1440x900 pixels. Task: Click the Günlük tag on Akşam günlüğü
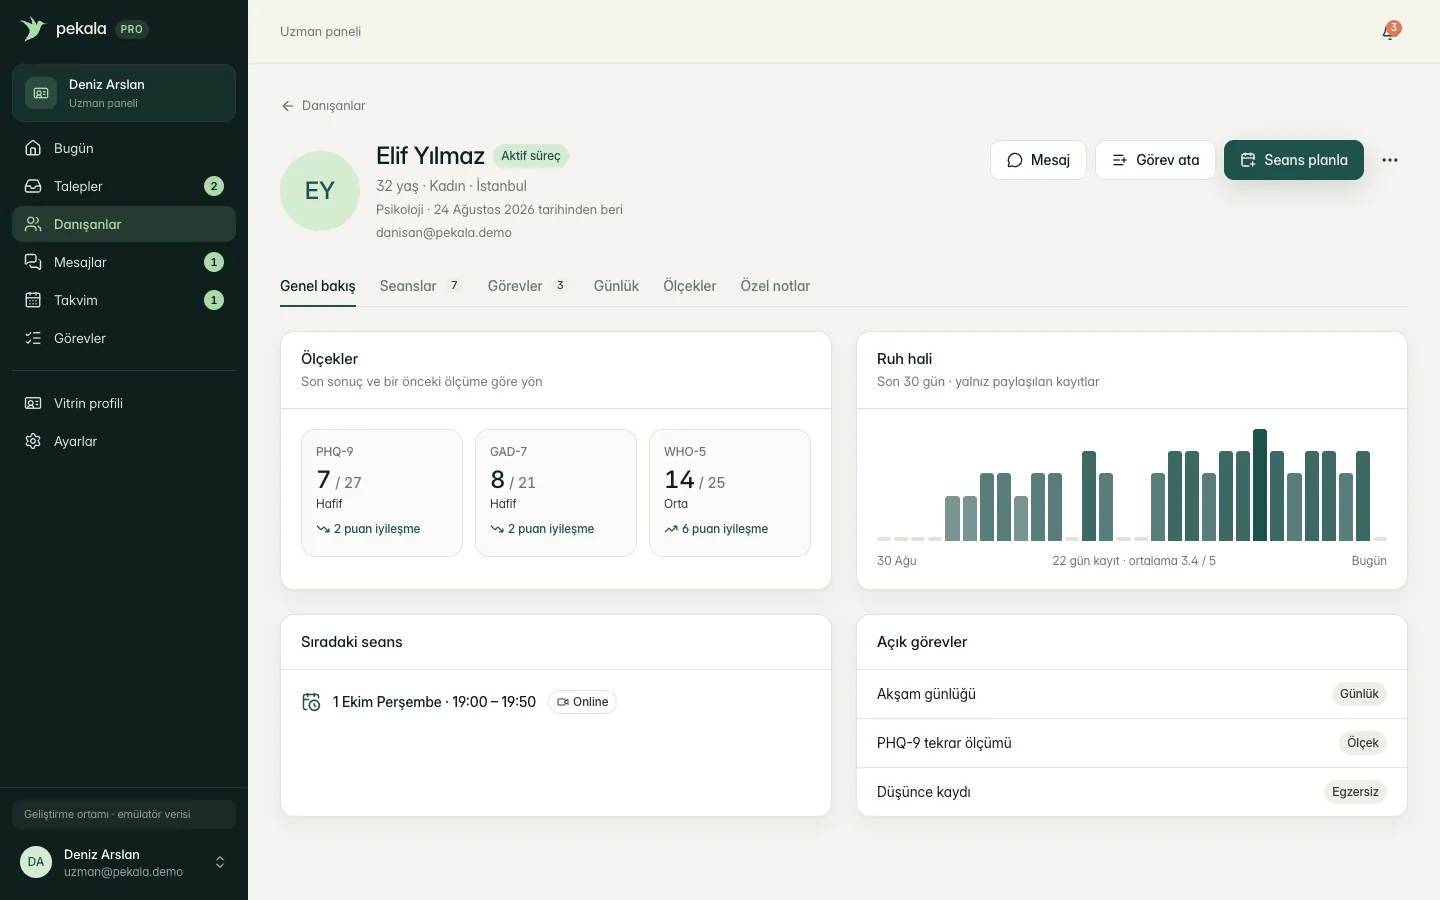(x=1359, y=694)
